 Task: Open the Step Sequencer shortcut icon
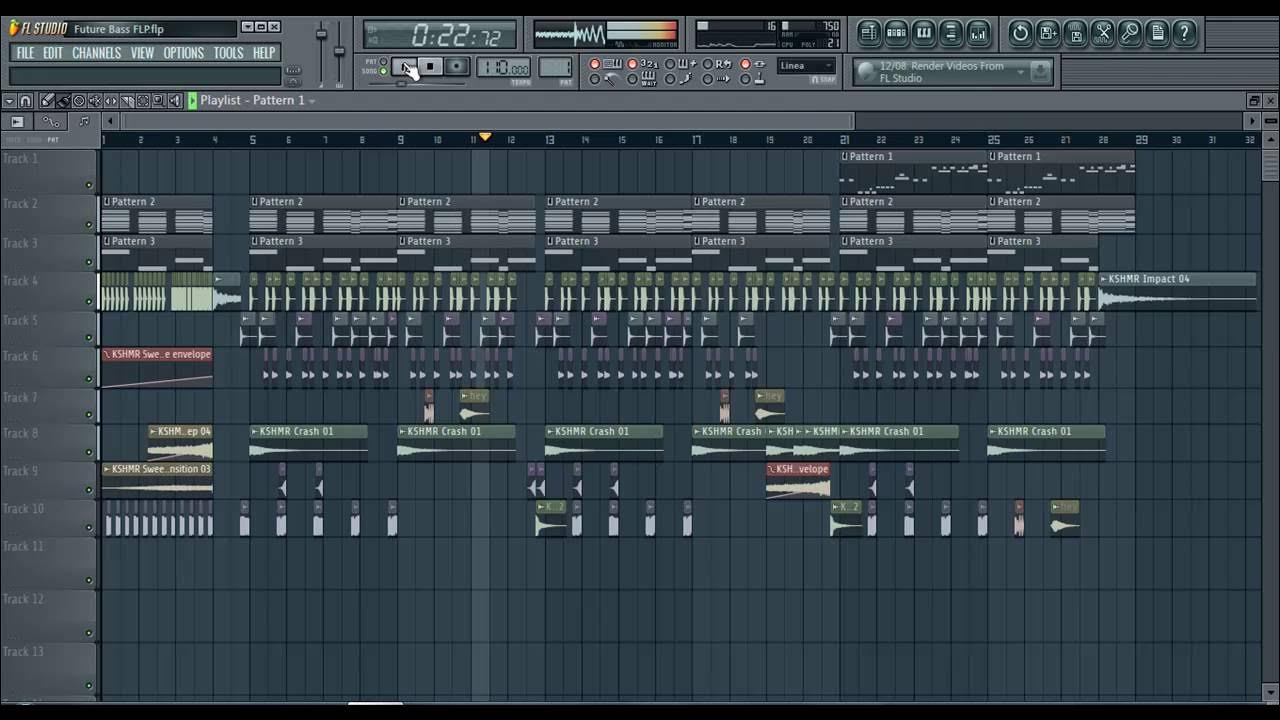tap(896, 33)
